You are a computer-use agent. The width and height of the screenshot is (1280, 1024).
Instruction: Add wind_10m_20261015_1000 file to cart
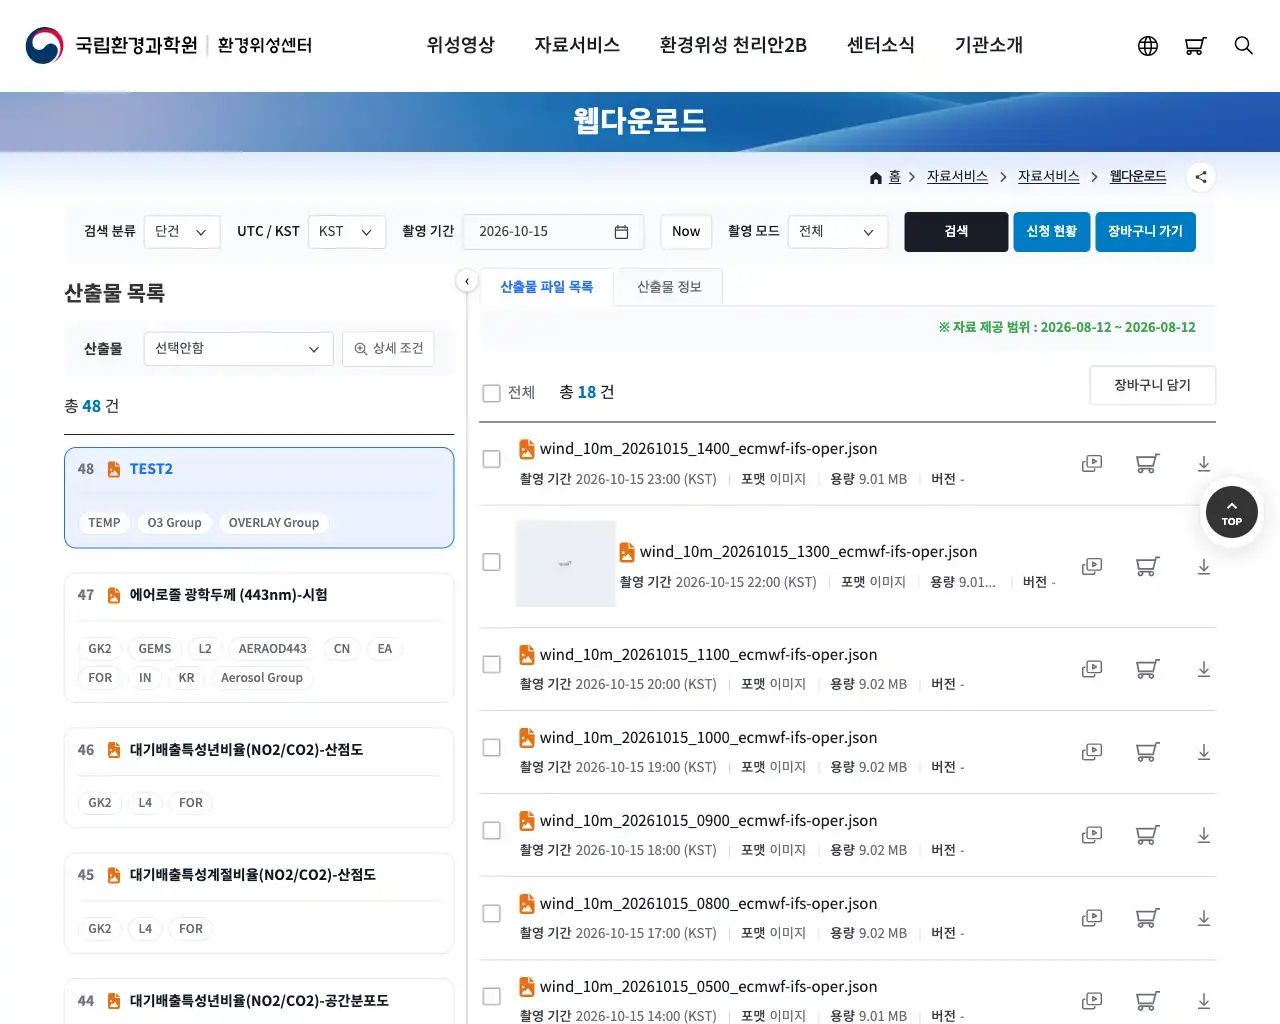point(1147,752)
